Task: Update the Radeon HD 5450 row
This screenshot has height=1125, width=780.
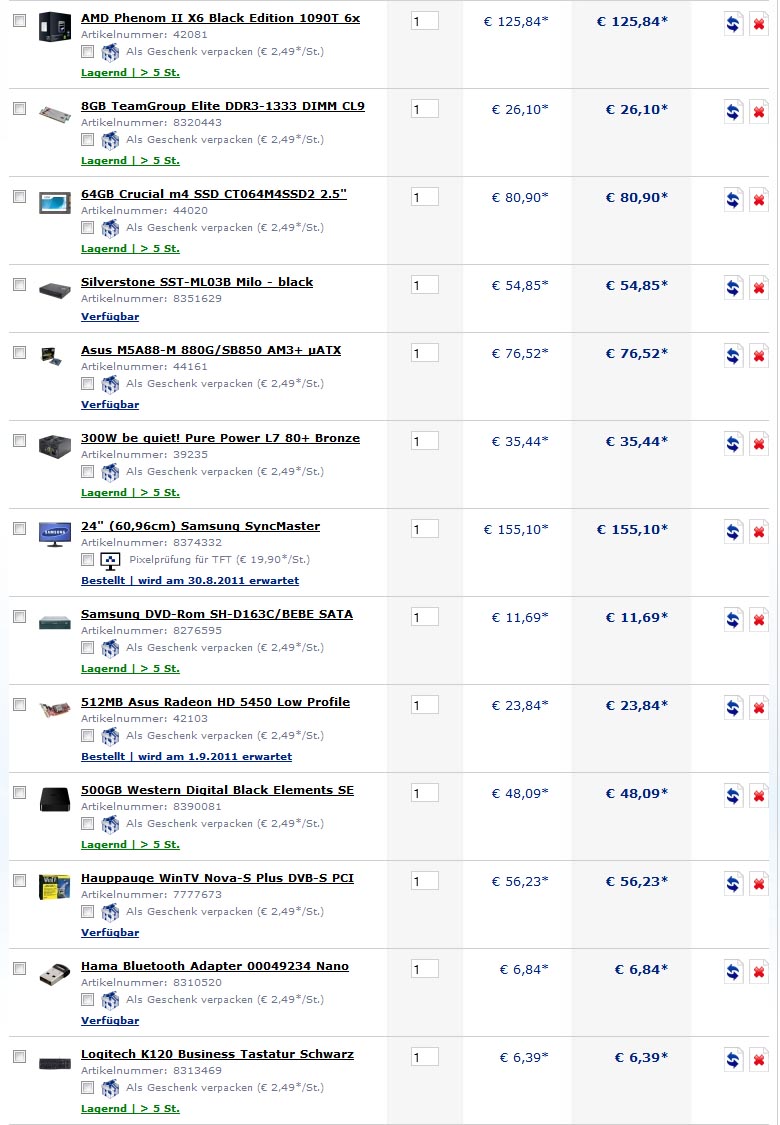Action: pos(733,708)
